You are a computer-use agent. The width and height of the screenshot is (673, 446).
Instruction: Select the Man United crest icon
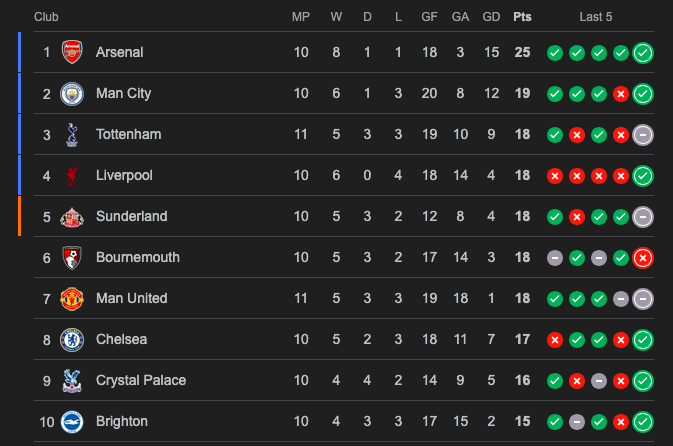click(x=71, y=298)
